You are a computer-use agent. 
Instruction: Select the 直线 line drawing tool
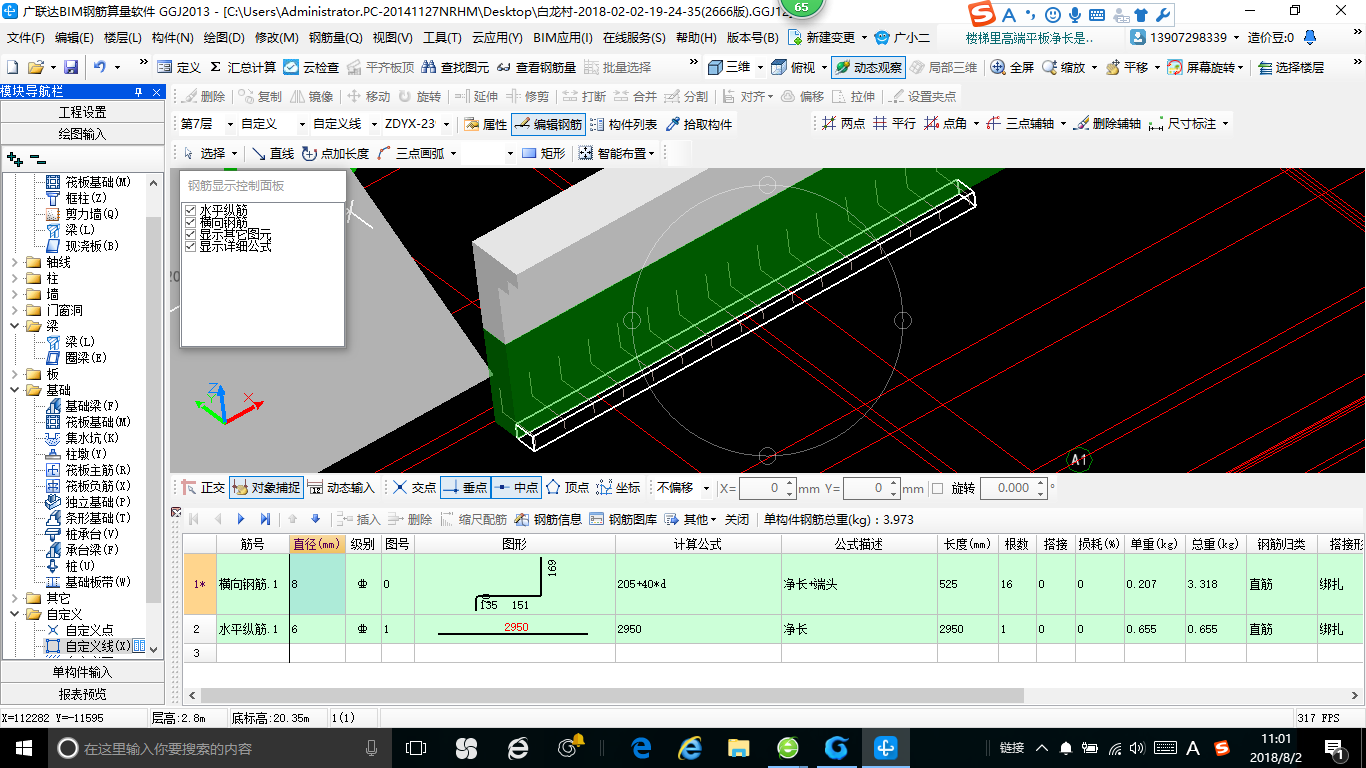point(273,153)
